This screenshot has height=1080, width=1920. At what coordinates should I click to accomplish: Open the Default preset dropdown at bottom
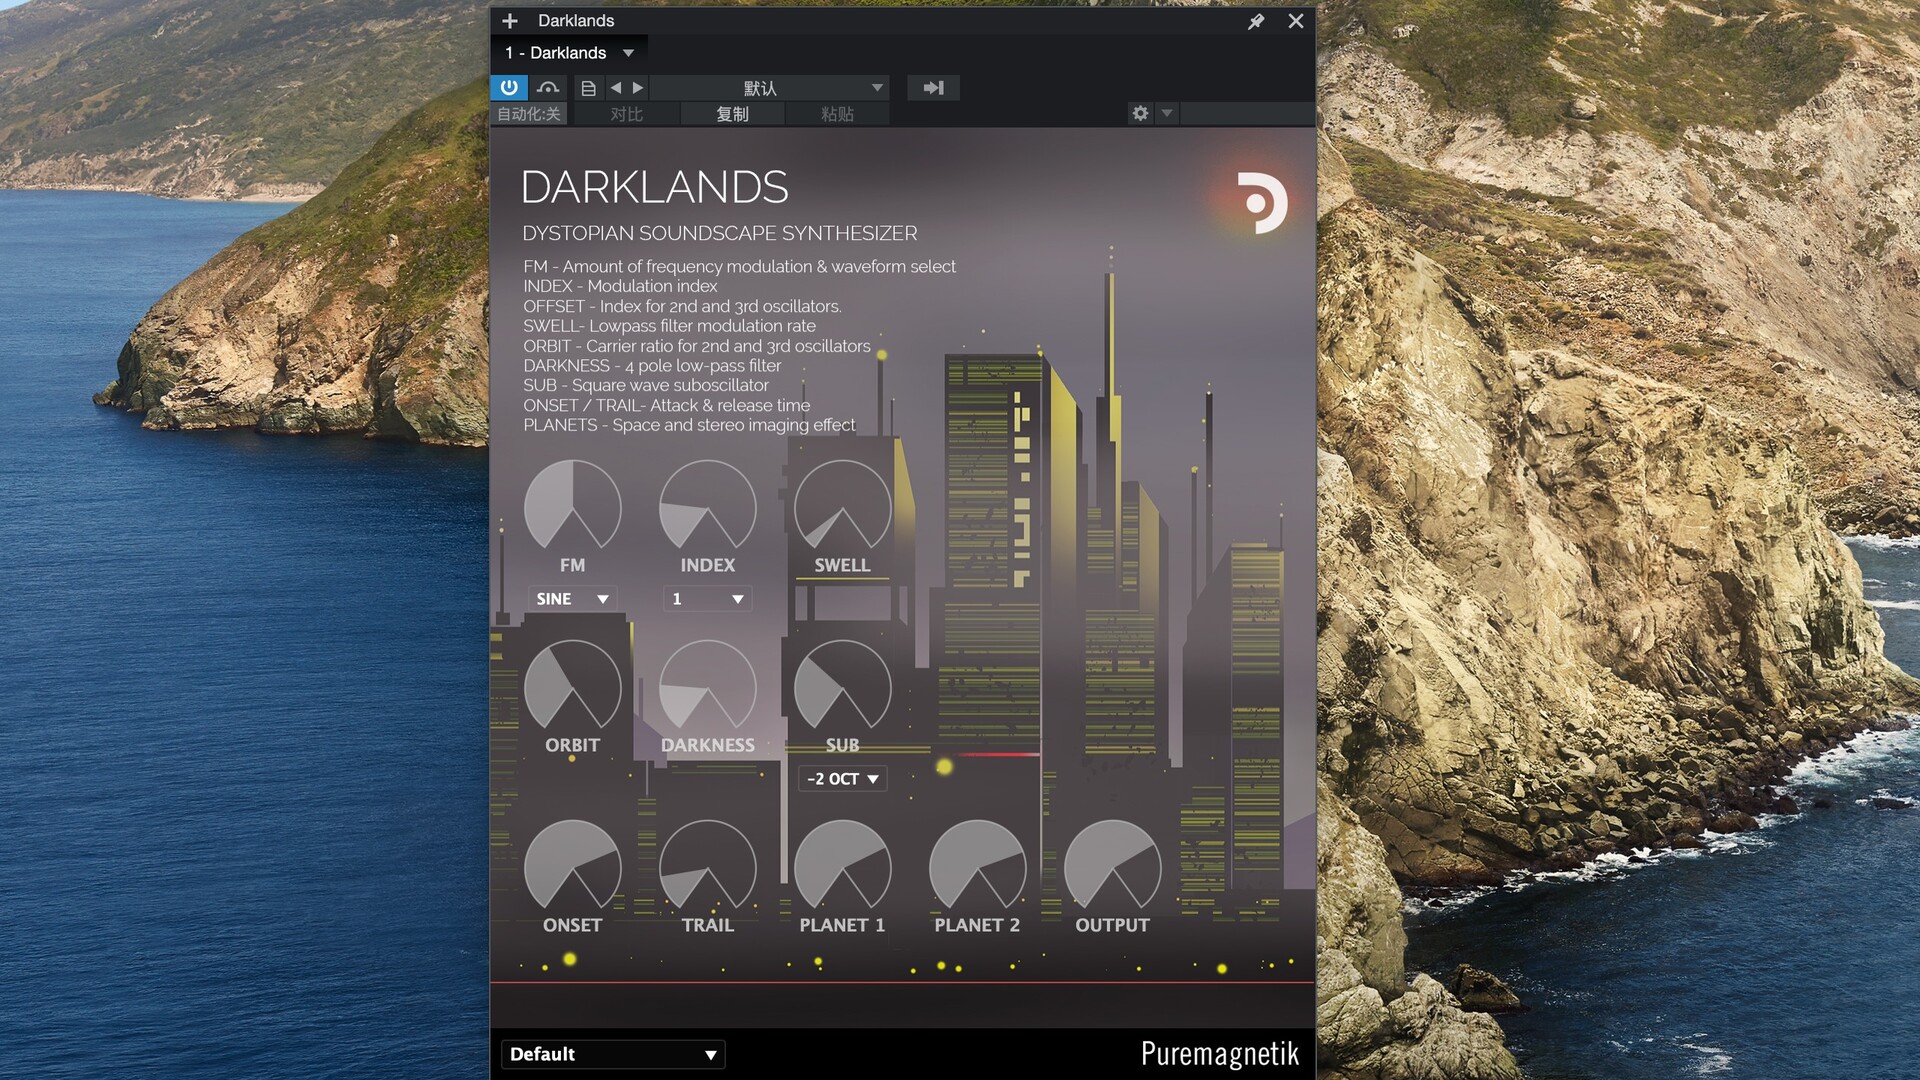coord(613,1054)
